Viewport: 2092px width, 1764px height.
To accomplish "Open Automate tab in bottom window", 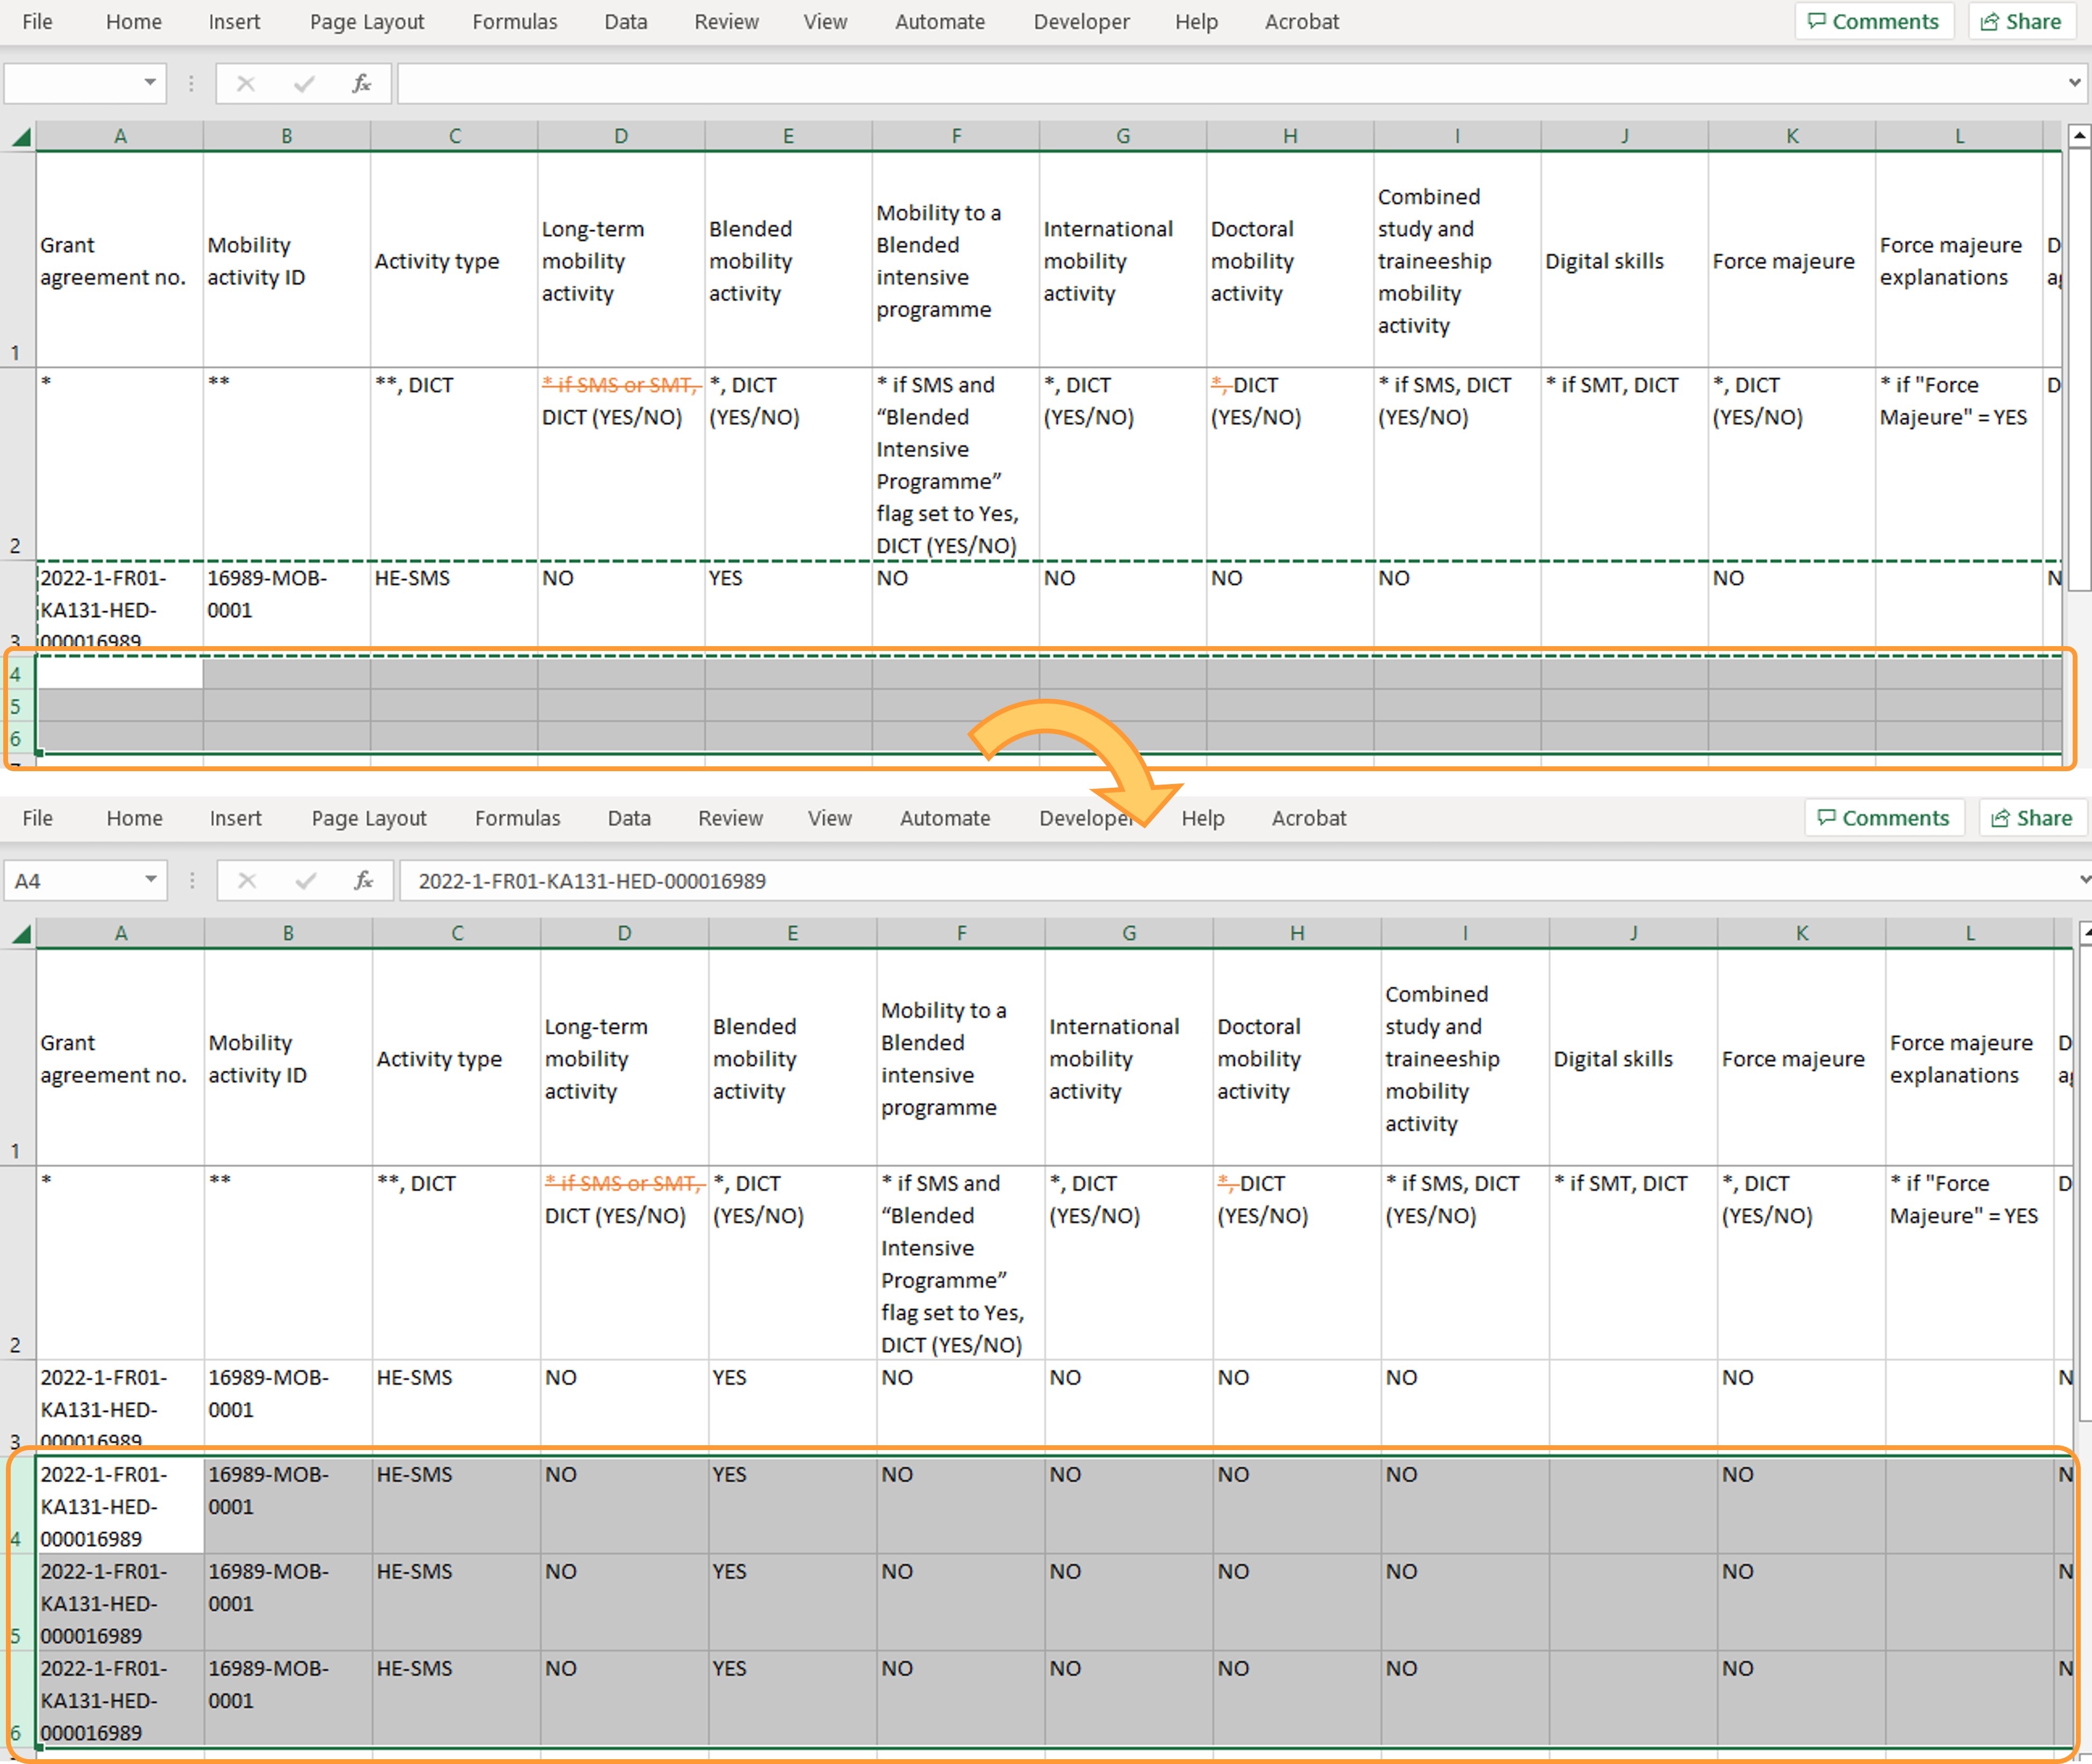I will click(945, 818).
